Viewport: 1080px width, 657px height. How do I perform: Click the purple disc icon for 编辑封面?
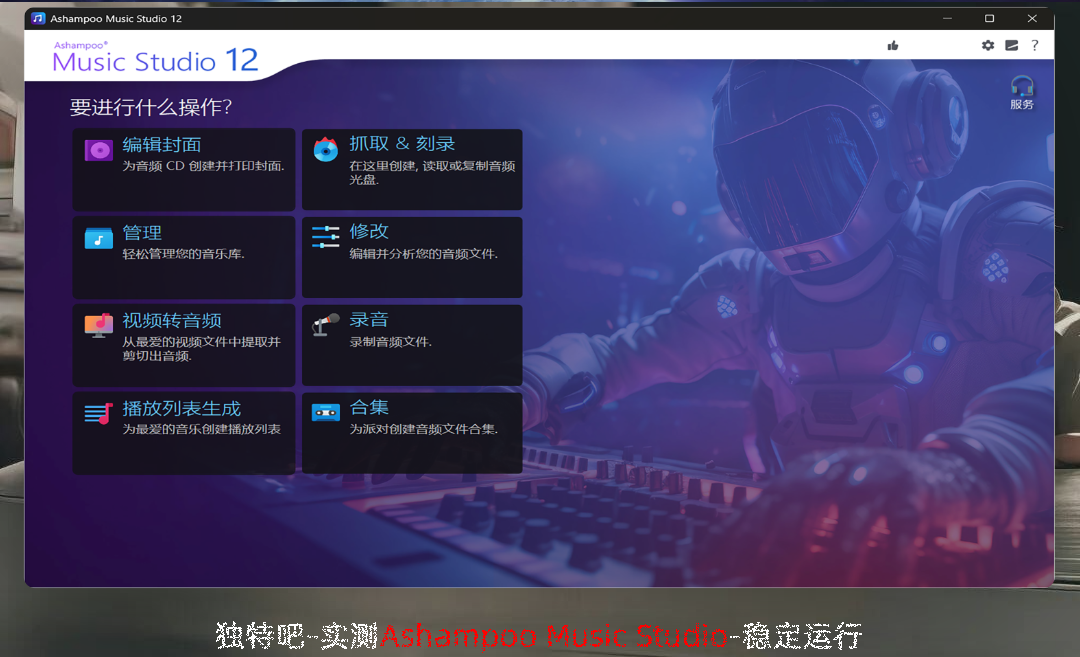pos(99,150)
